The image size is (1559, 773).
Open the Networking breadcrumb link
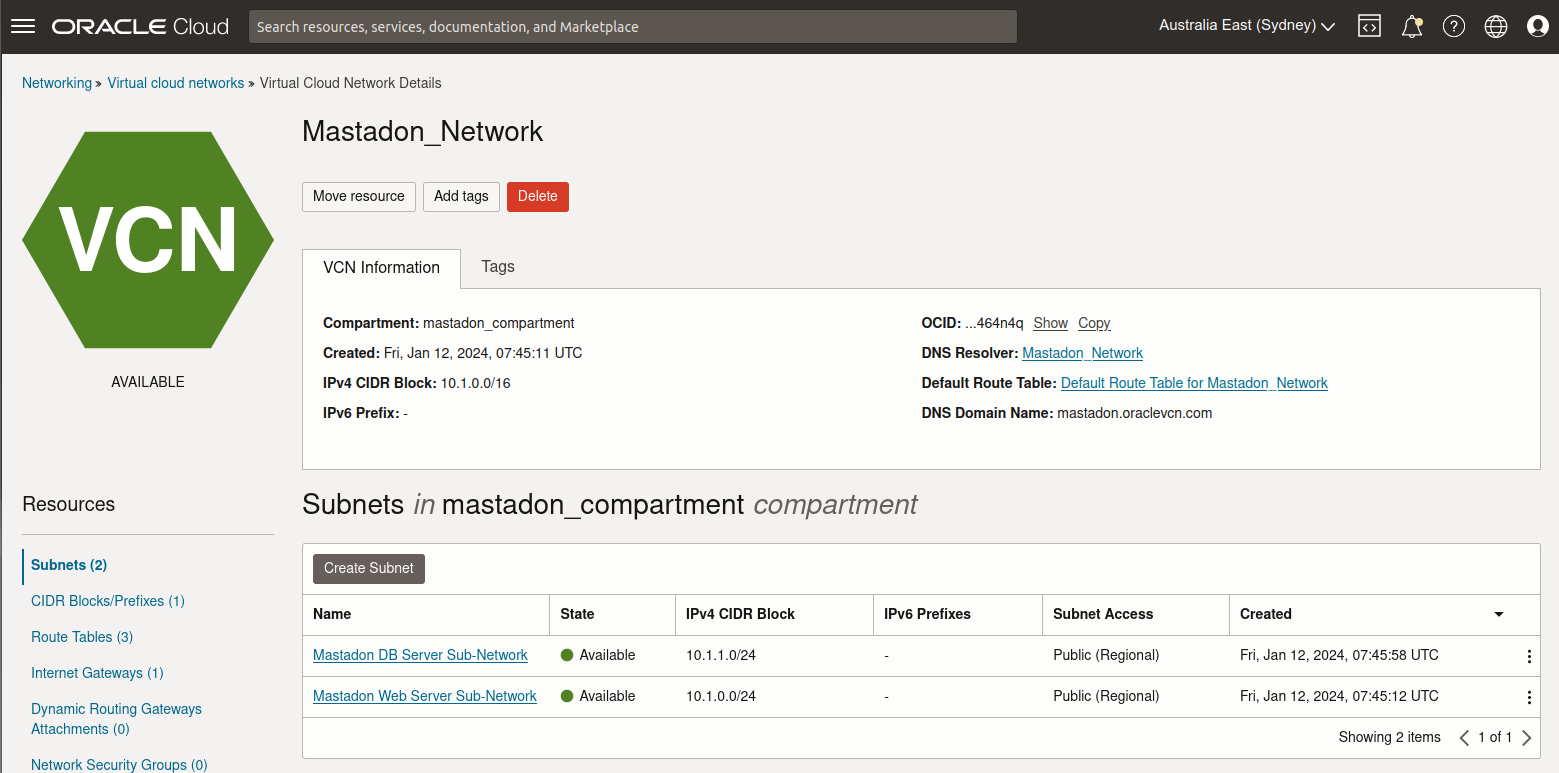(57, 83)
